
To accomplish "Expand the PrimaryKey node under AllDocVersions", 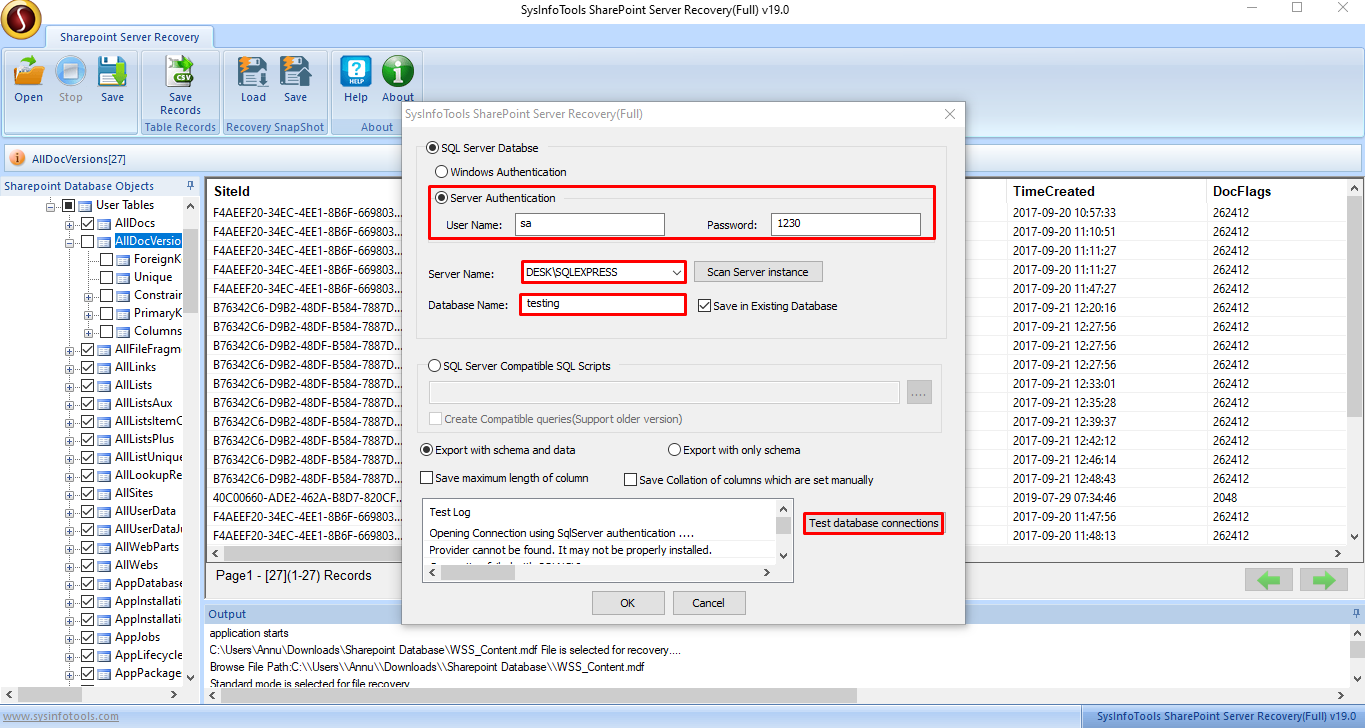I will [90, 313].
